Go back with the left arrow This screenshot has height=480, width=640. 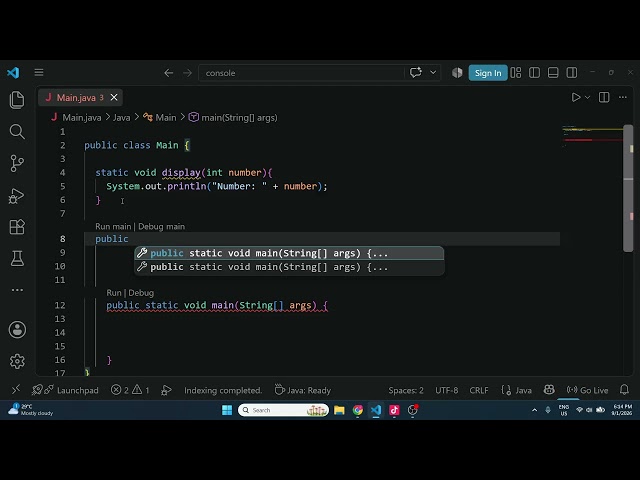[x=169, y=73]
